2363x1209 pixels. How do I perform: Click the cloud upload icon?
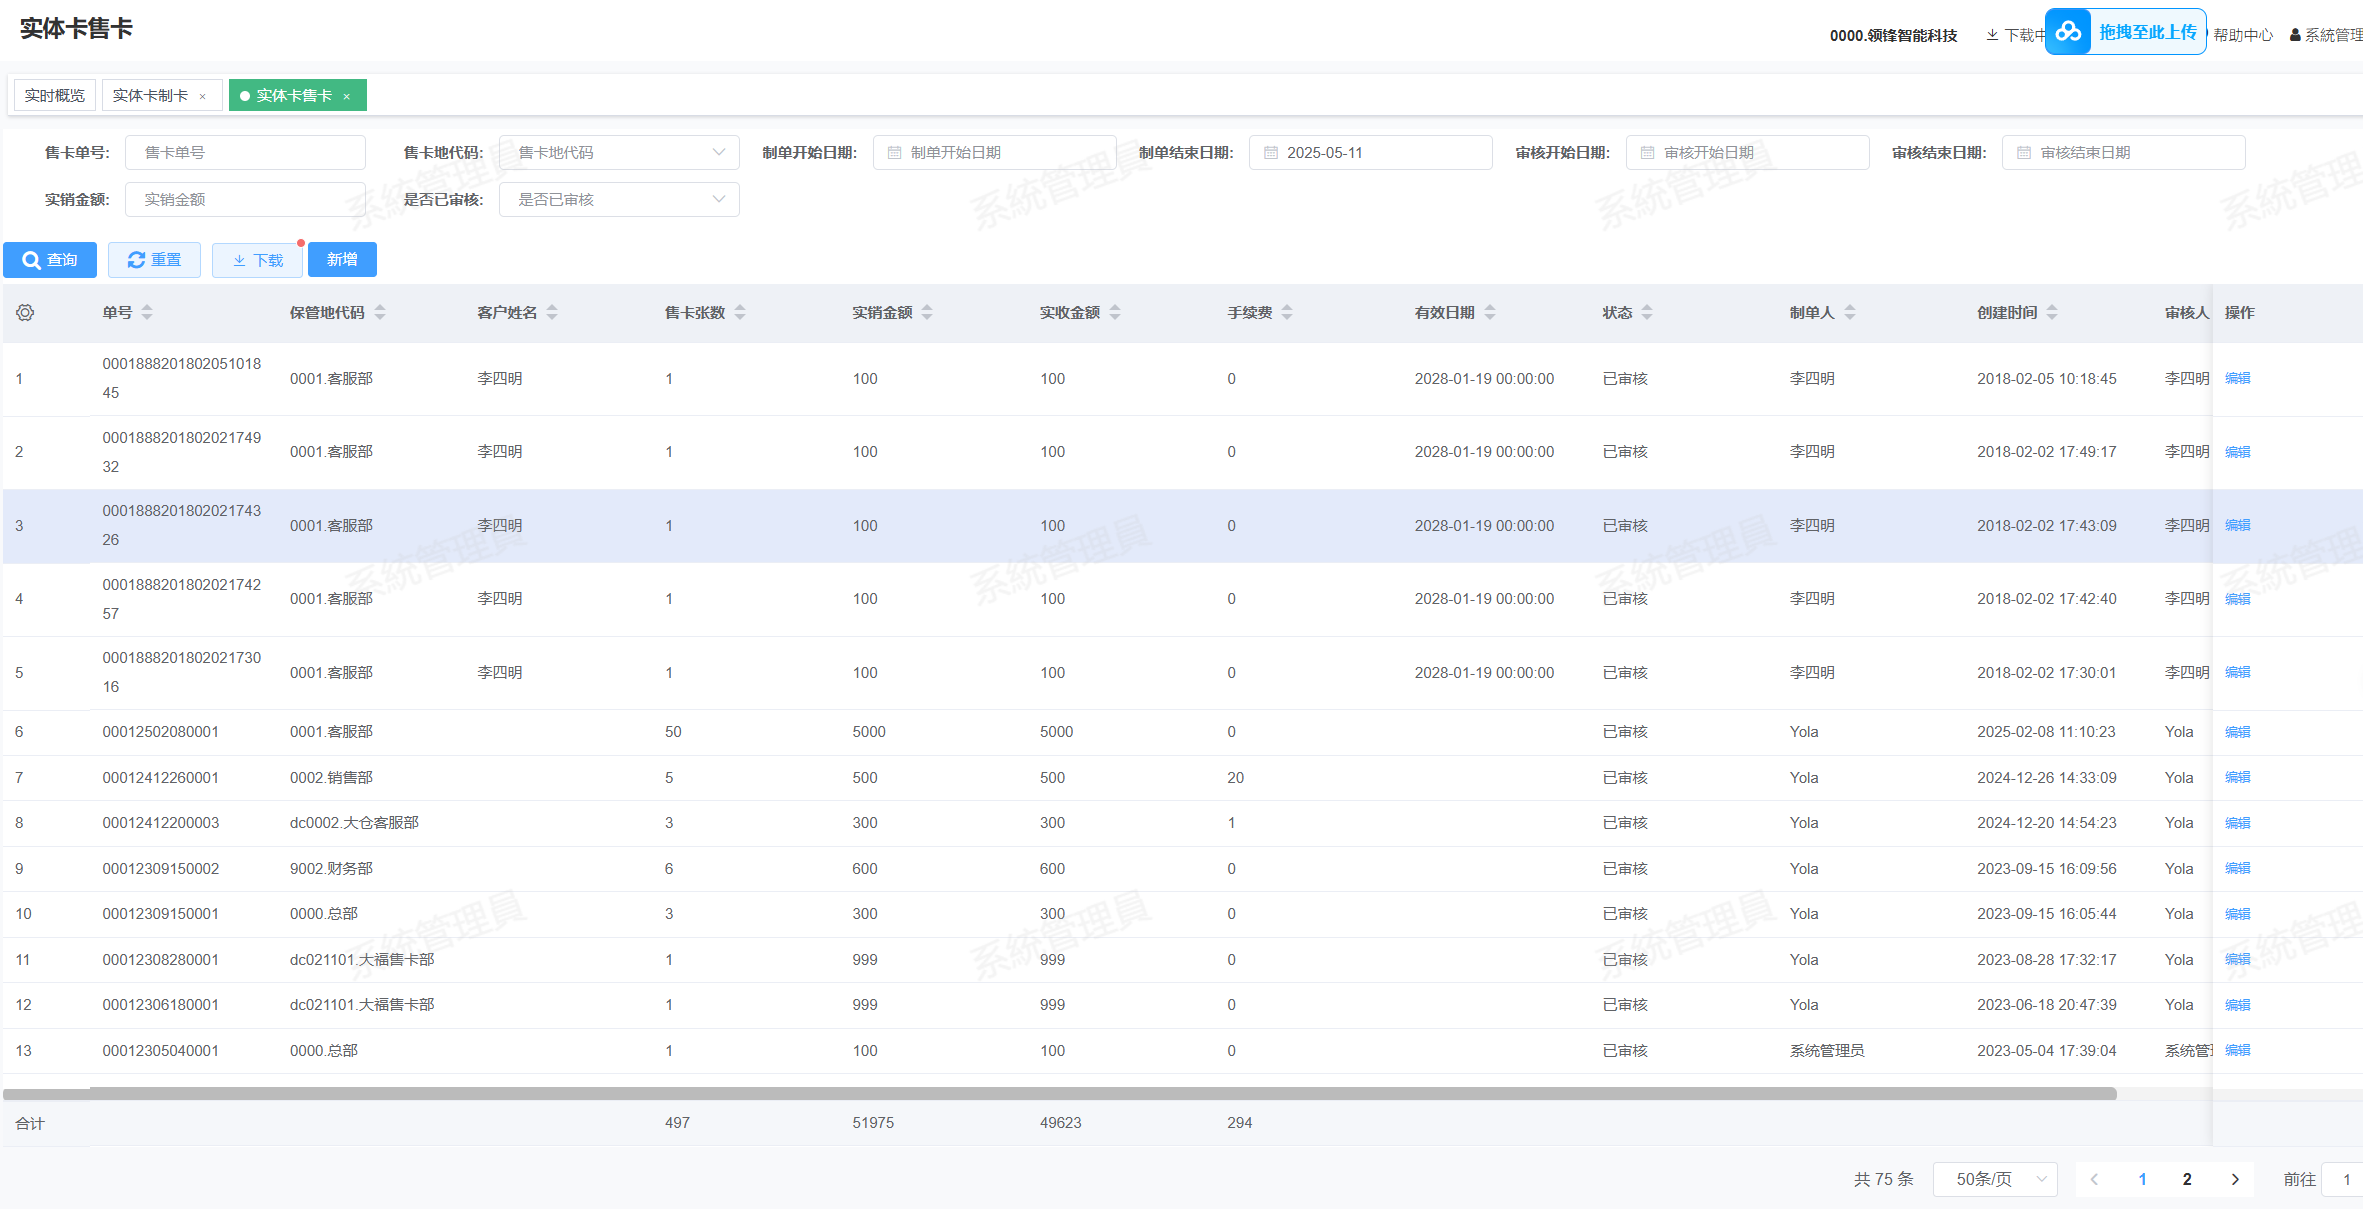[x=2068, y=32]
